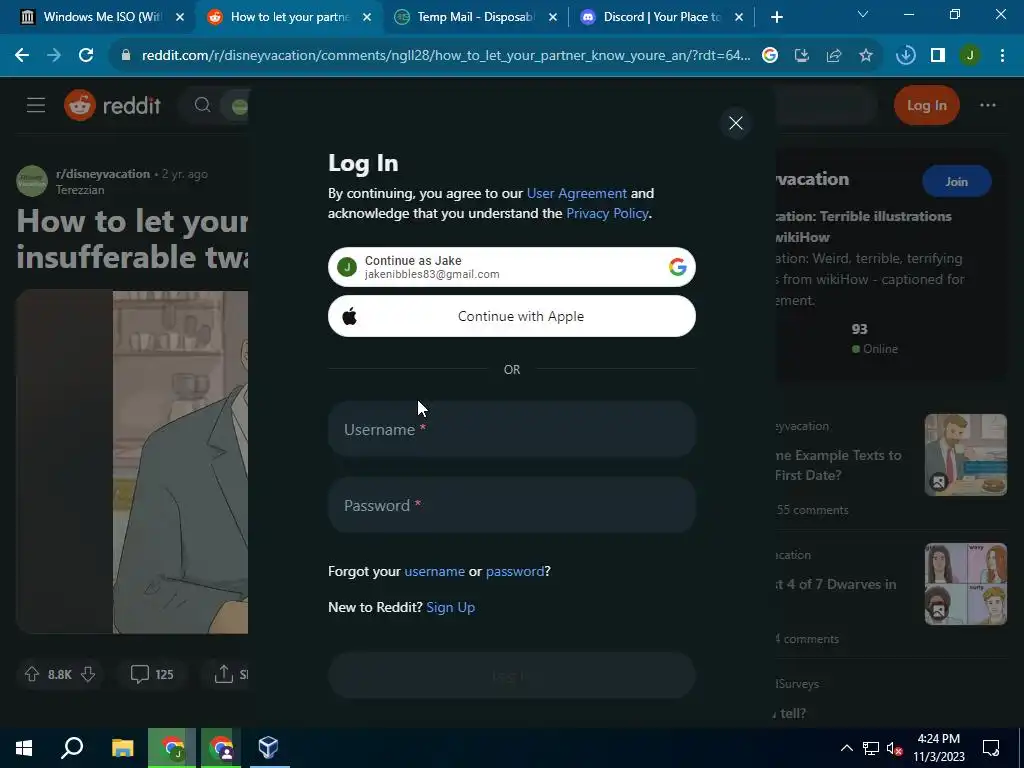Bookmark this page with the star
The height and width of the screenshot is (768, 1024).
pos(866,56)
